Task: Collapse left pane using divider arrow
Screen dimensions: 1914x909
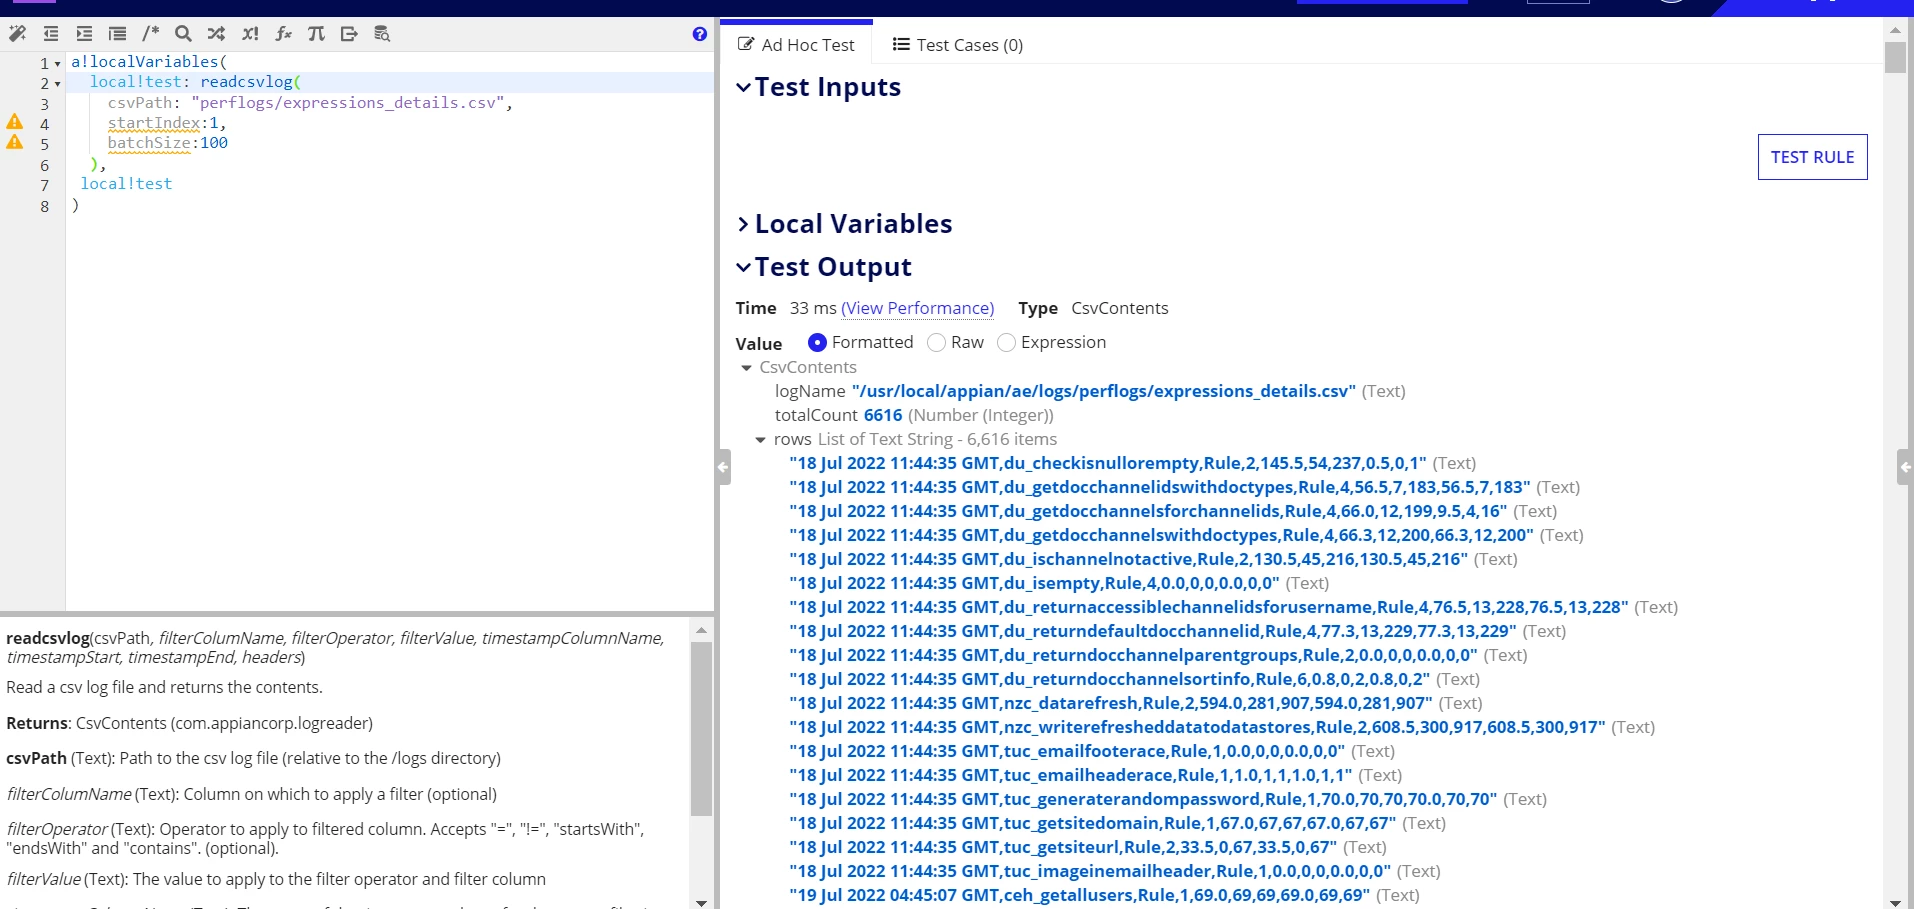Action: [723, 467]
